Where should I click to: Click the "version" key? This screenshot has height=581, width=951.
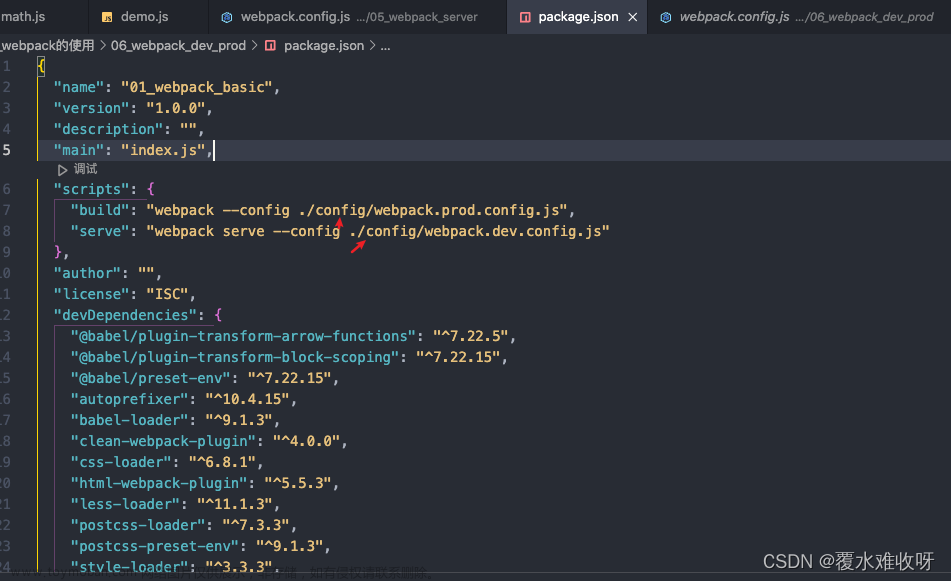tap(92, 108)
